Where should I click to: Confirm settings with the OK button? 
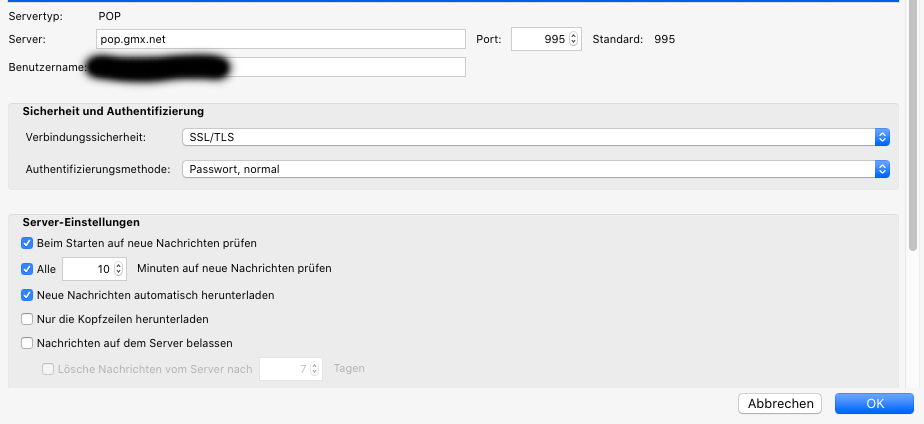tap(874, 403)
